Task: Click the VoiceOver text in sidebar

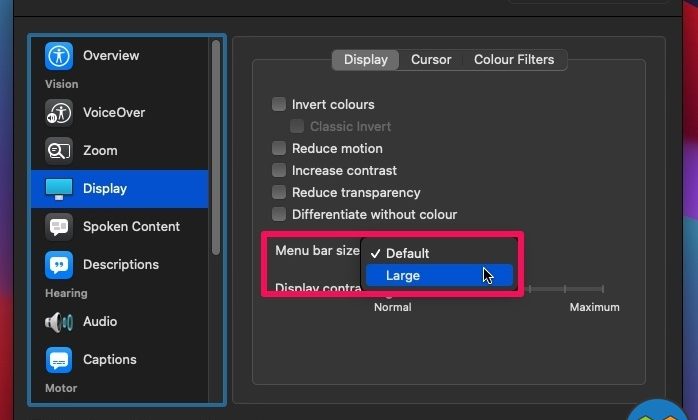Action: (114, 113)
